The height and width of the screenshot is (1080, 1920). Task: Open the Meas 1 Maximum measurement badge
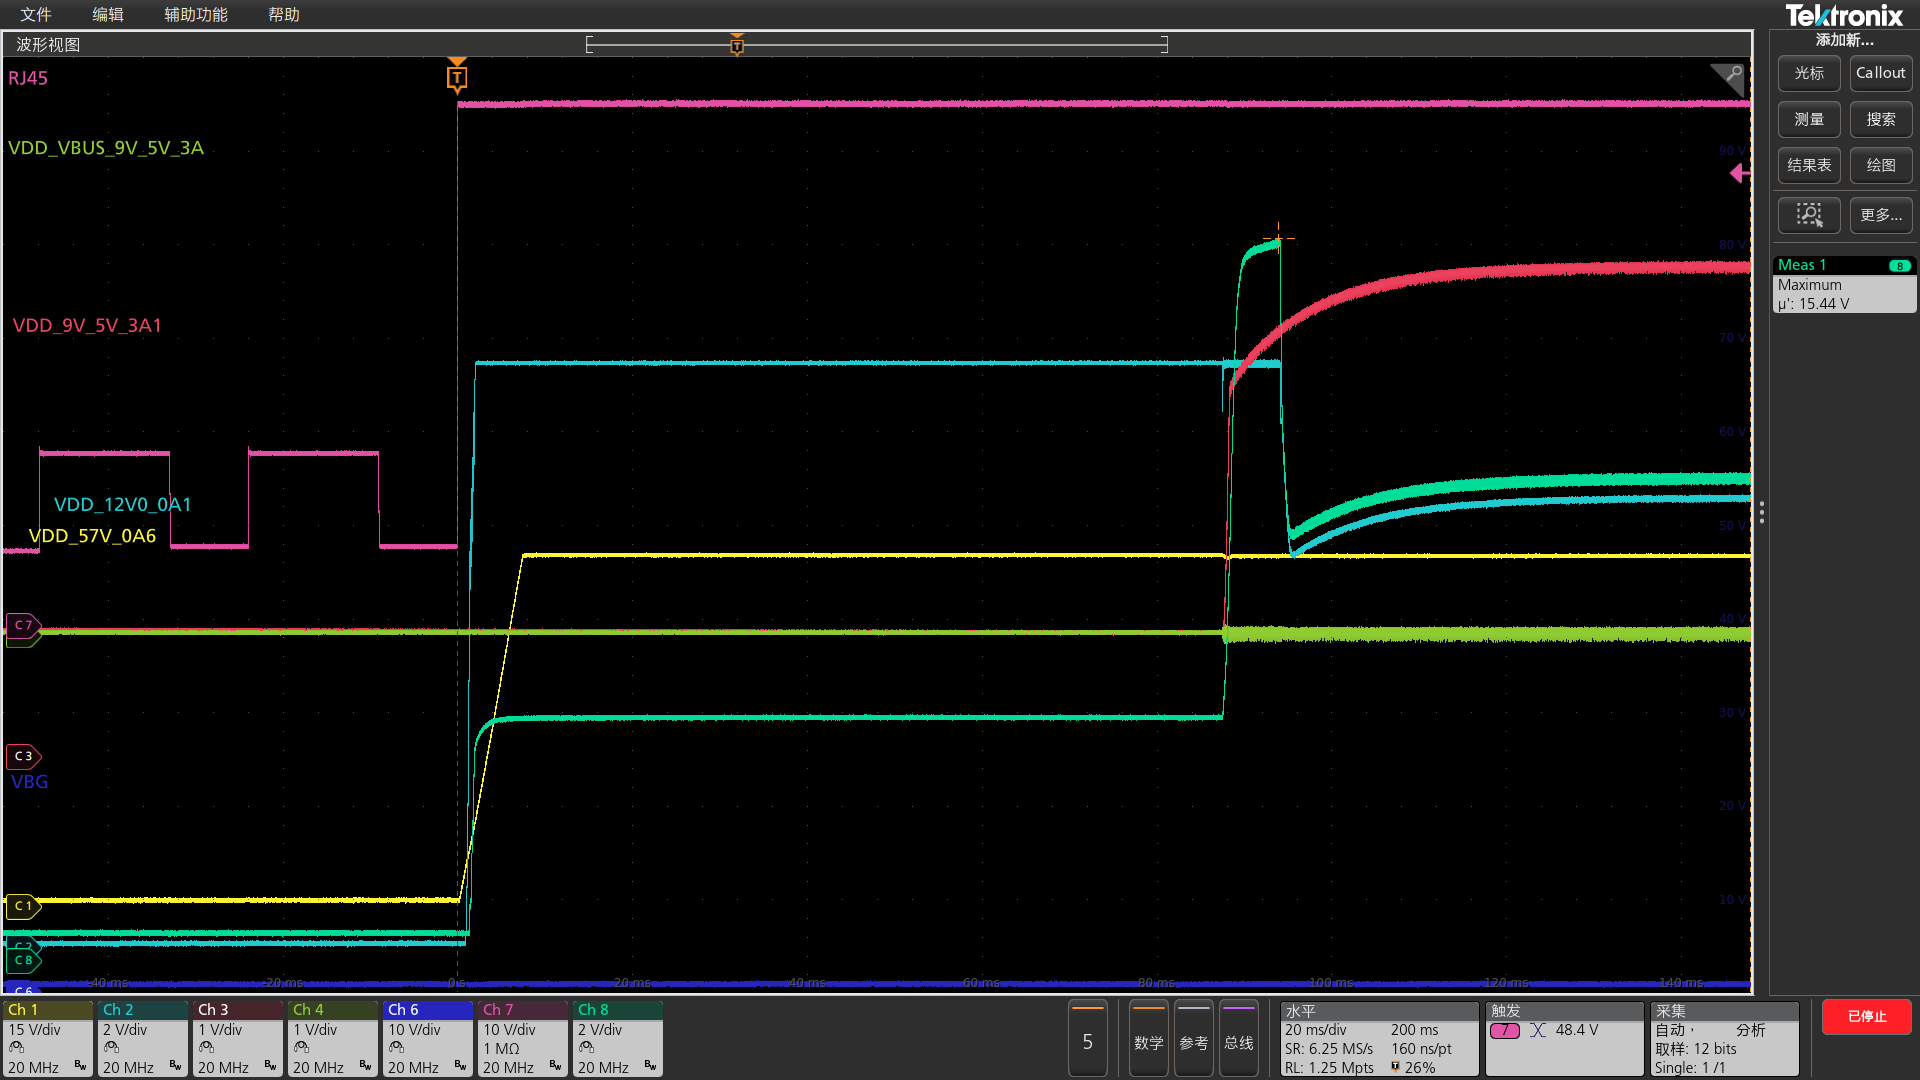click(x=1843, y=285)
